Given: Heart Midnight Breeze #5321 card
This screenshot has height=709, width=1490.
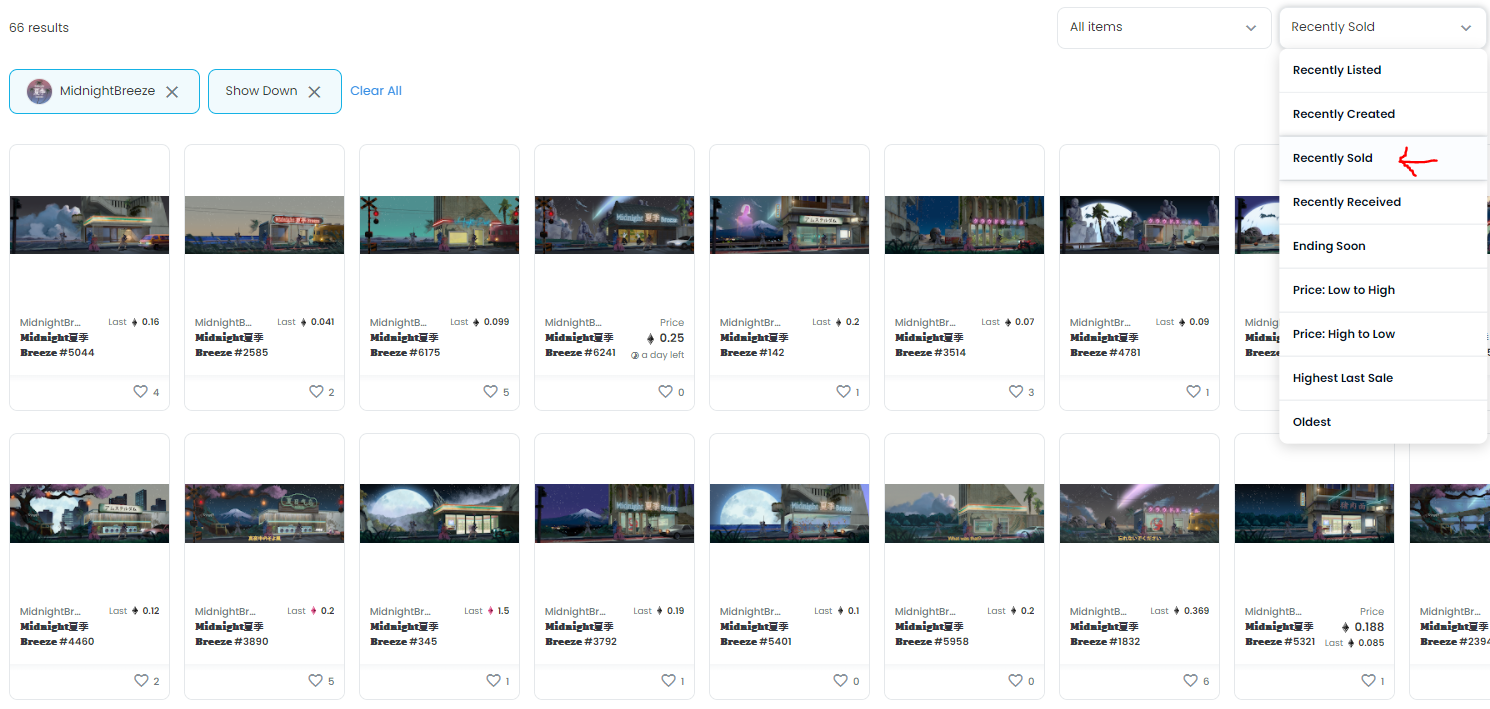Looking at the screenshot, I should click(1367, 681).
